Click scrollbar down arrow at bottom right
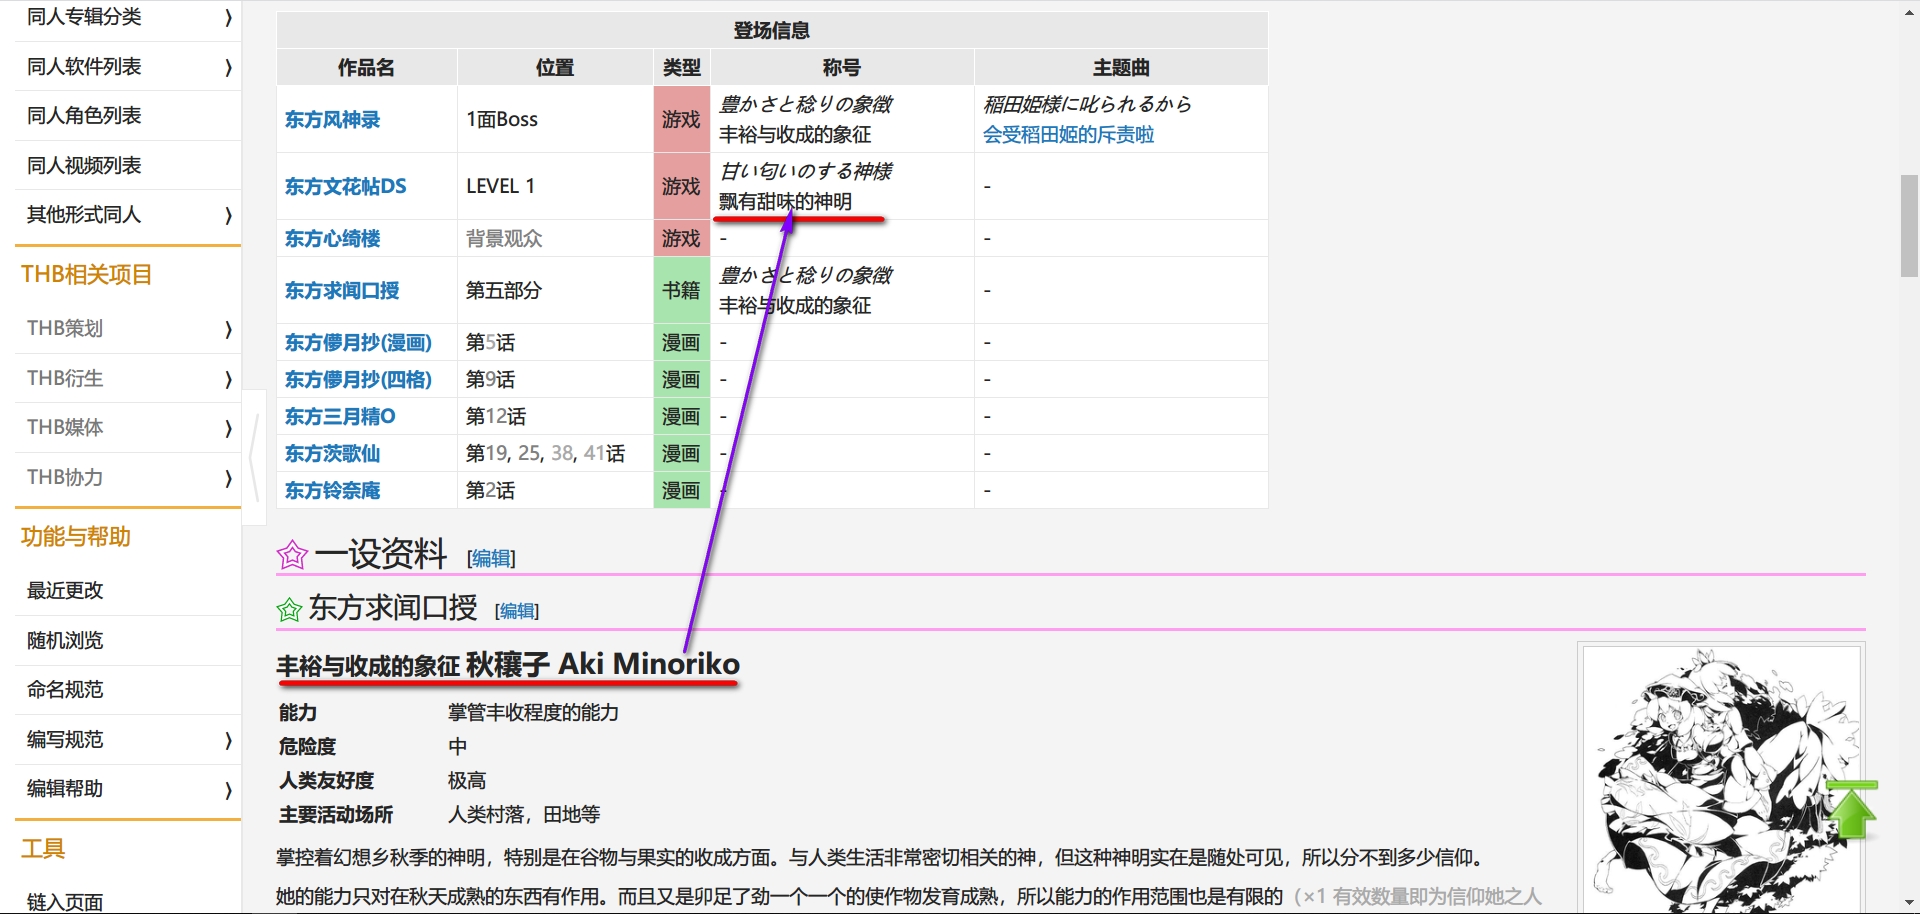Image resolution: width=1920 pixels, height=914 pixels. click(x=1909, y=903)
